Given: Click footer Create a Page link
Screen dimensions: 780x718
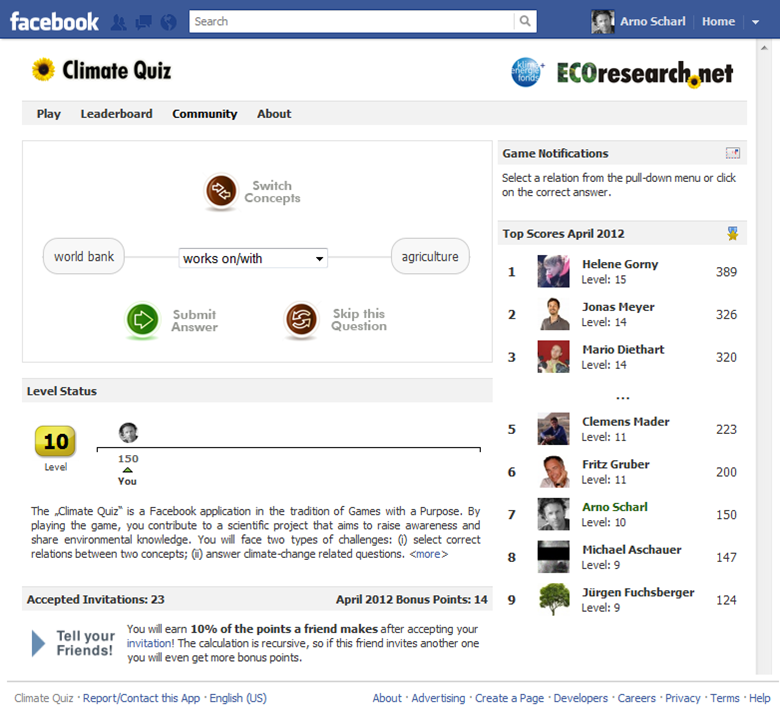Looking at the screenshot, I should point(509,698).
